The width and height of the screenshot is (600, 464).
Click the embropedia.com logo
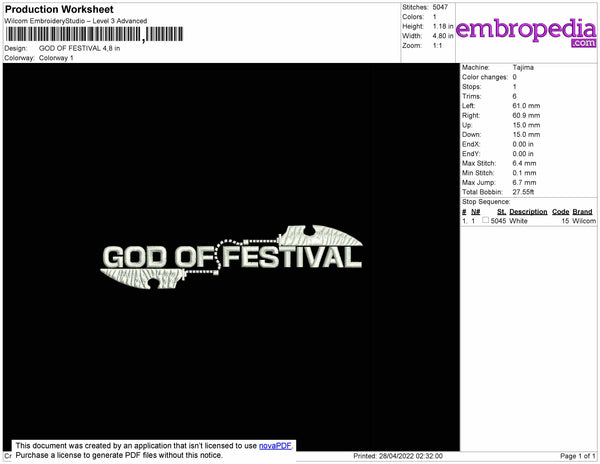point(526,32)
